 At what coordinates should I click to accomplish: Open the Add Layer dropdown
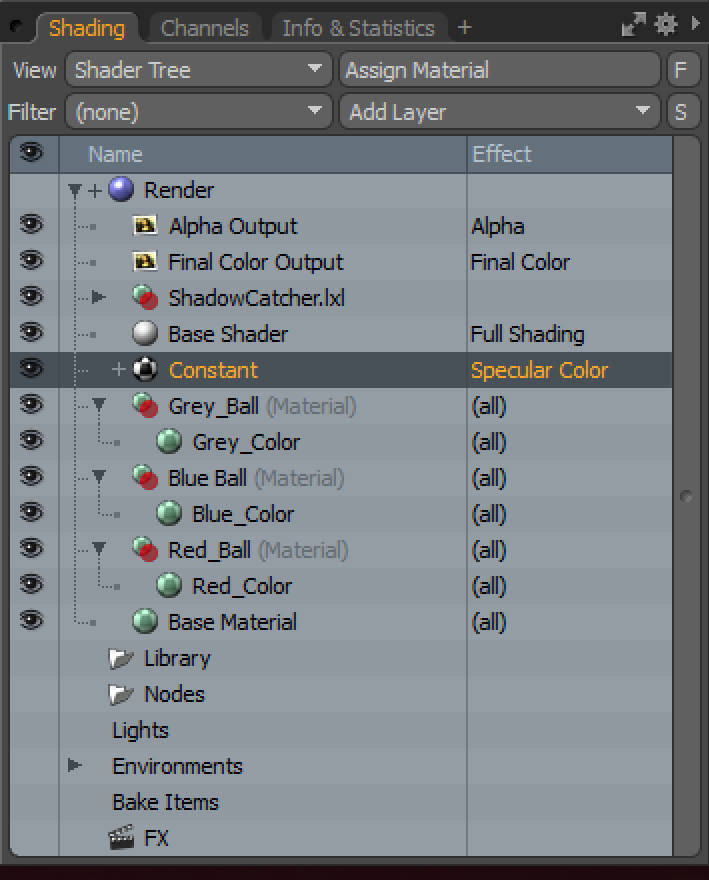[499, 112]
